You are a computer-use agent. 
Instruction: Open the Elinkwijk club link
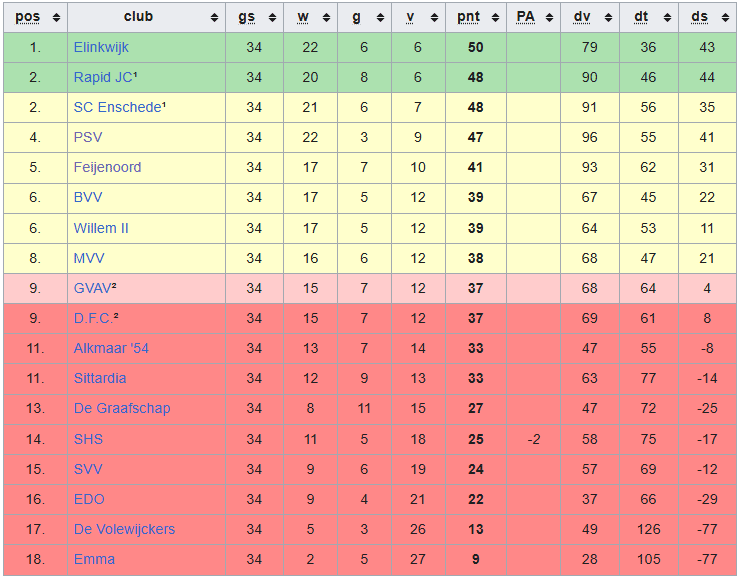(101, 47)
